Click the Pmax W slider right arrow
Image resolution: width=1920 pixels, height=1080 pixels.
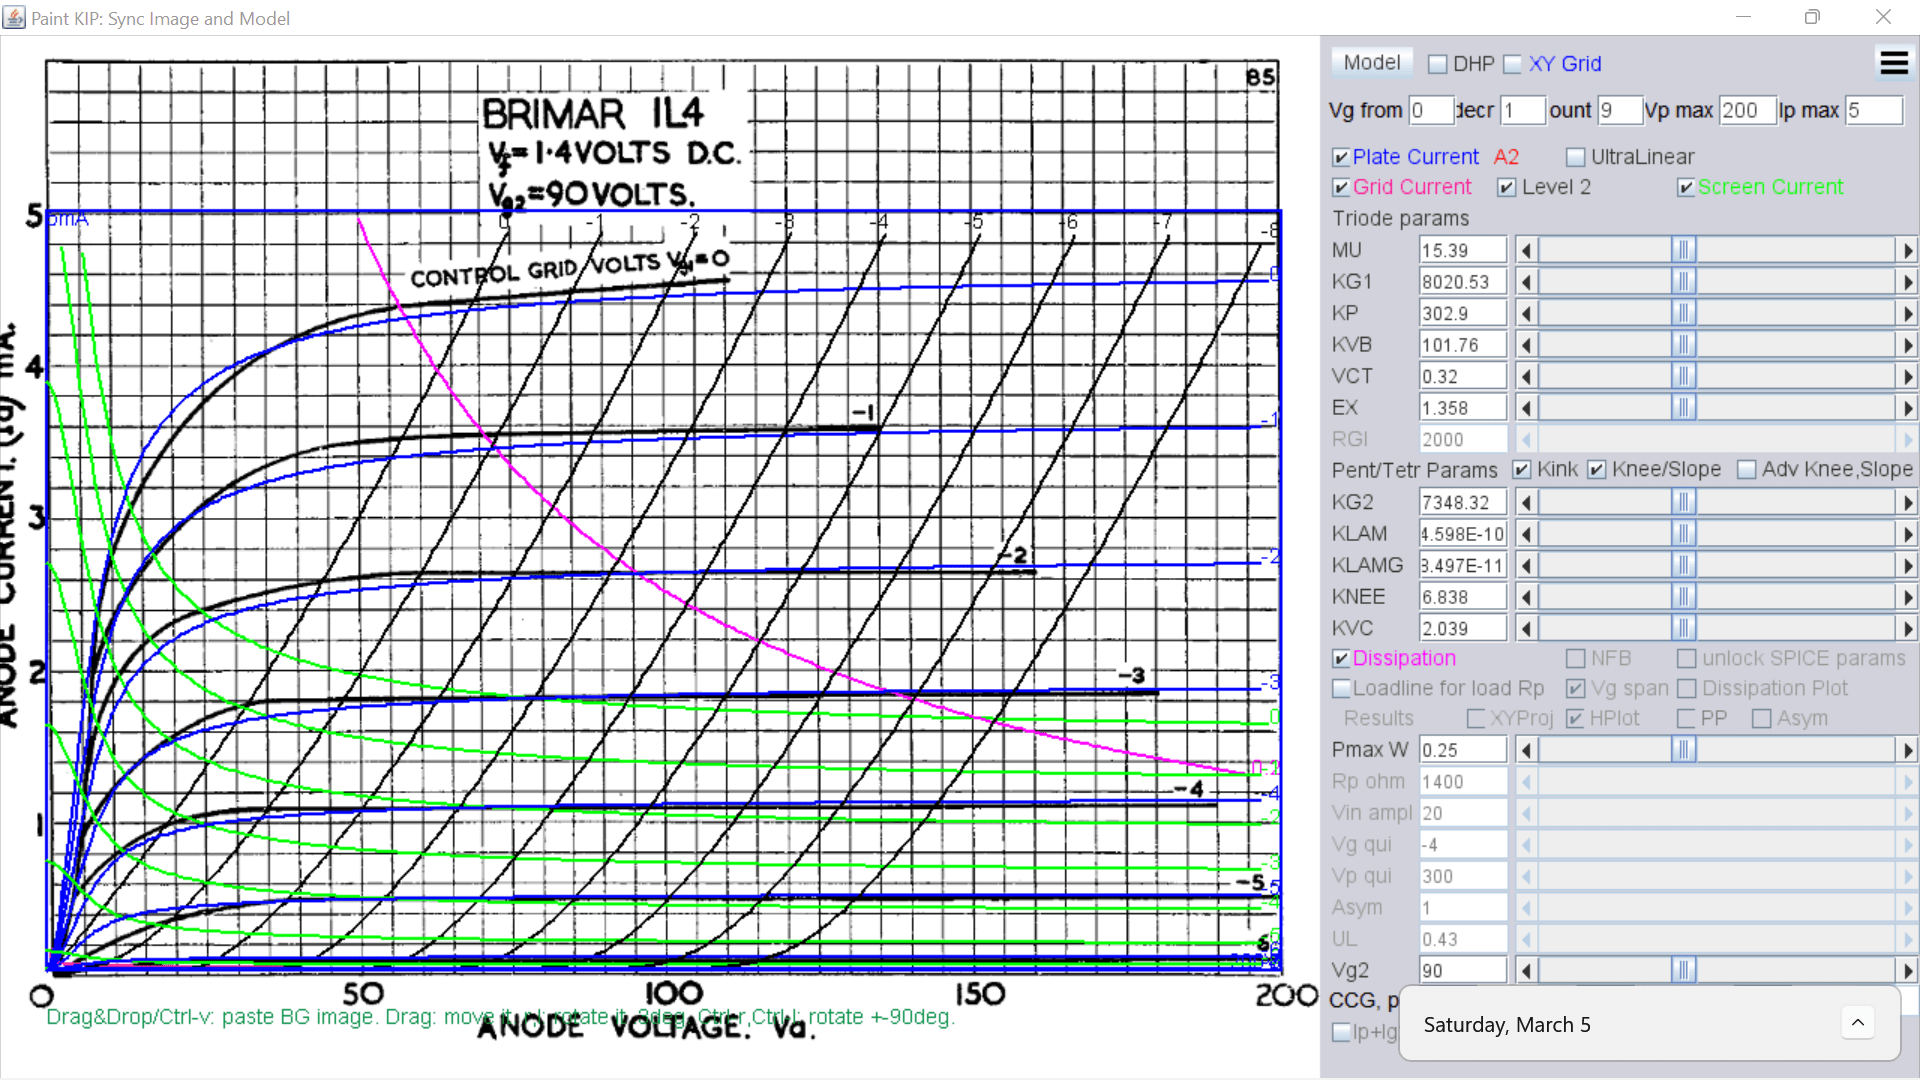[x=1907, y=749]
